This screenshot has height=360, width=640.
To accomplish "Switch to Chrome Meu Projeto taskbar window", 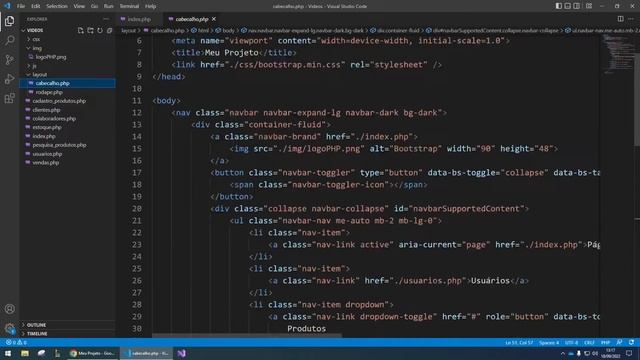I will [x=93, y=353].
